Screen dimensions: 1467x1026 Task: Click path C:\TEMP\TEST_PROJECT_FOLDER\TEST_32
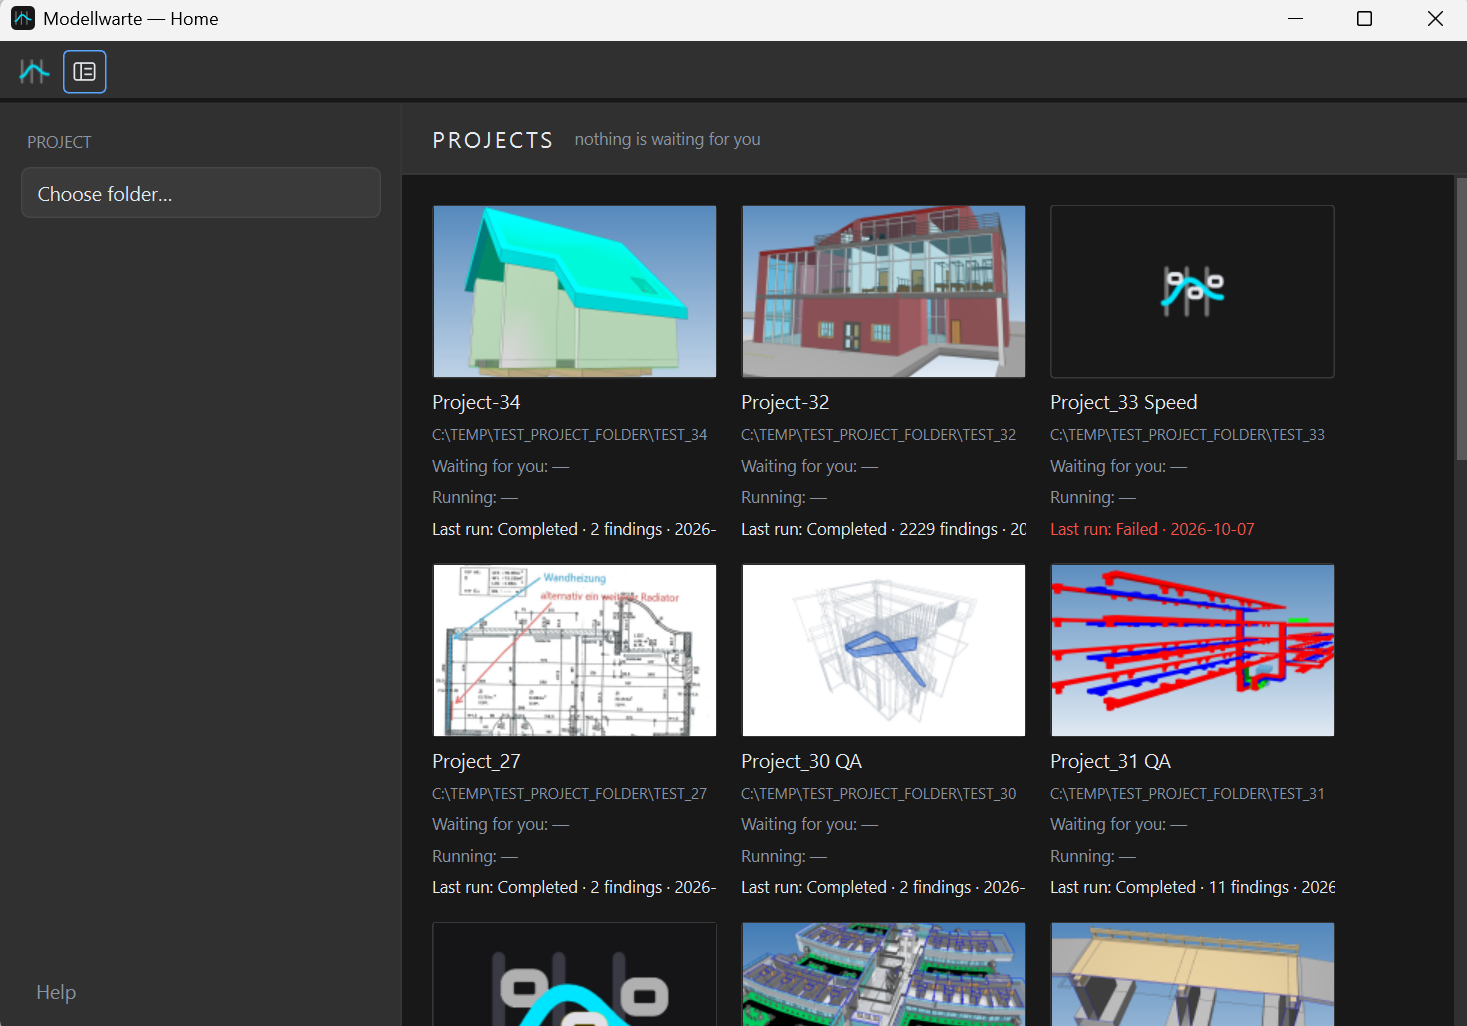878,435
